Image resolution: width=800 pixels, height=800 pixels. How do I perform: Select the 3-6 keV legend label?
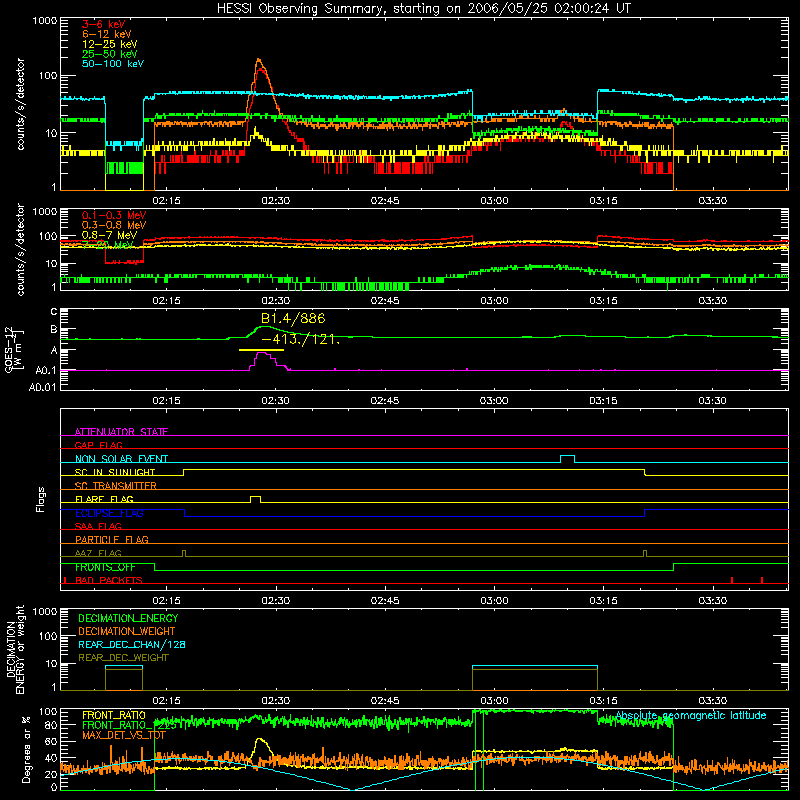tap(103, 24)
